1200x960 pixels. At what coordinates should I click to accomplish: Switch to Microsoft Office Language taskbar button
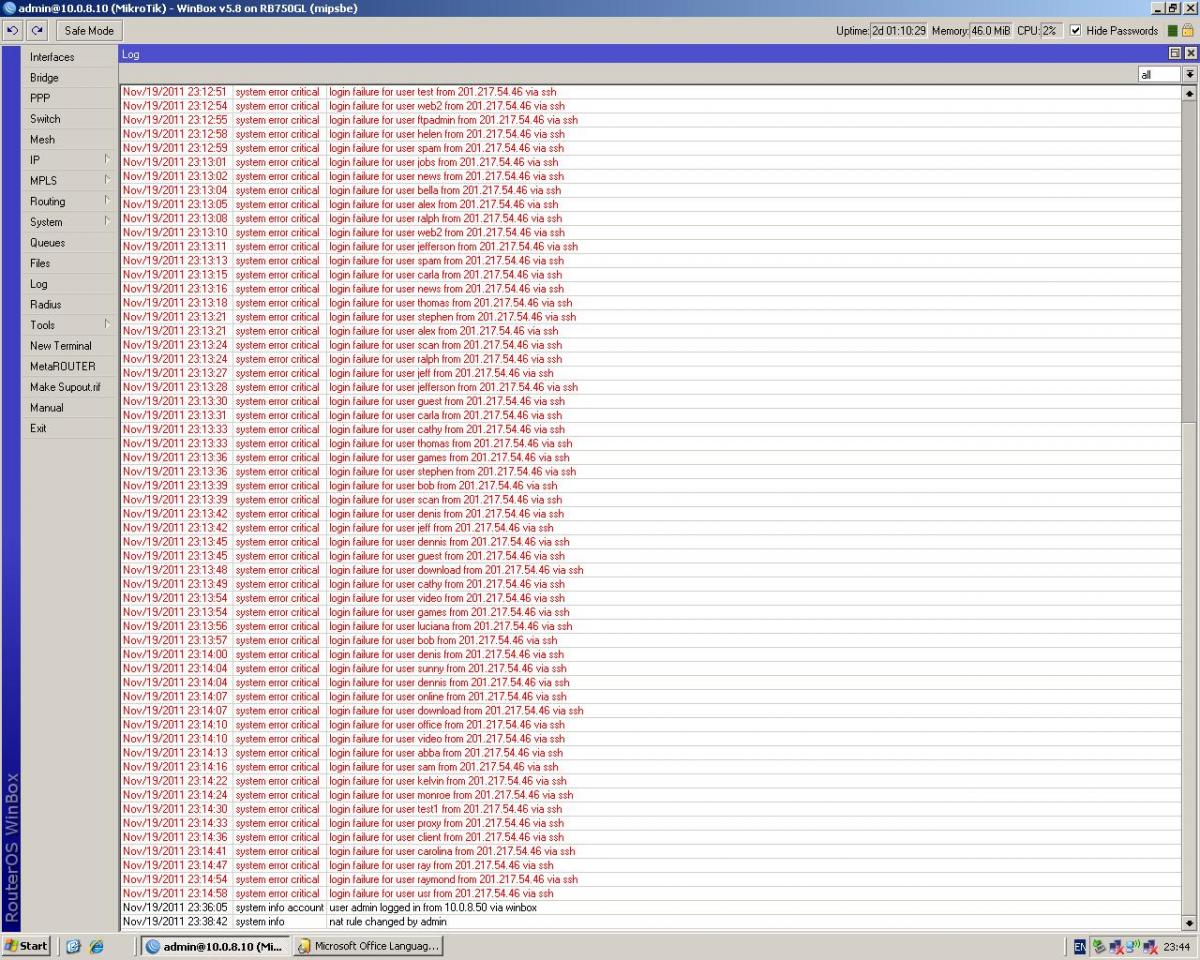[368, 946]
